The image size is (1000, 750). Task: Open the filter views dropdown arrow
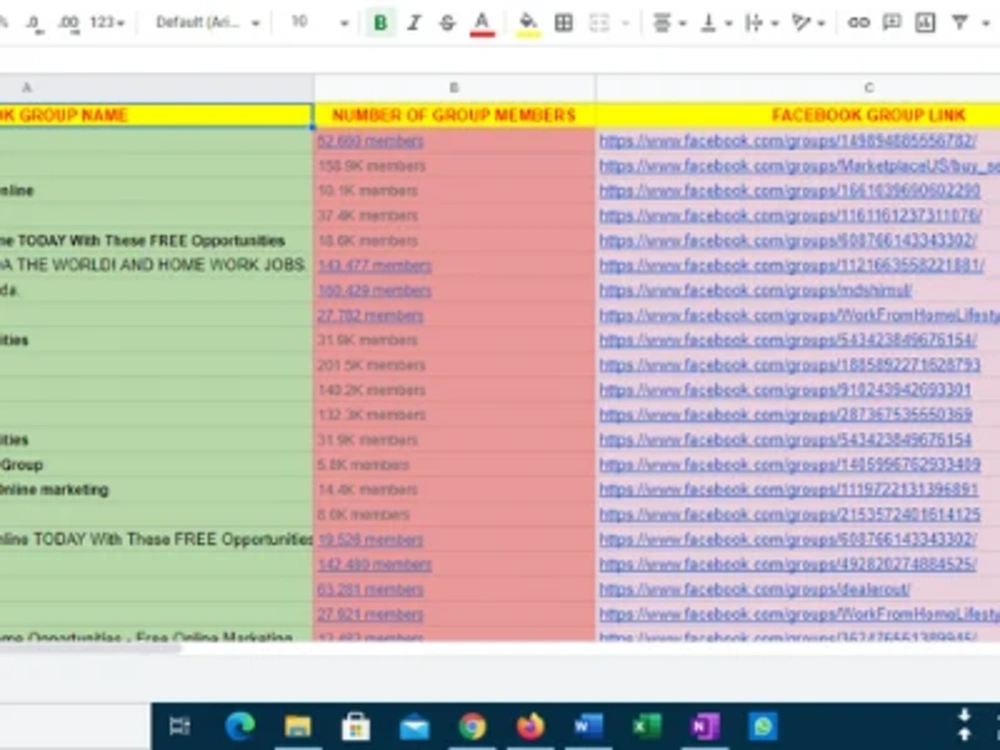pyautogui.click(x=986, y=24)
